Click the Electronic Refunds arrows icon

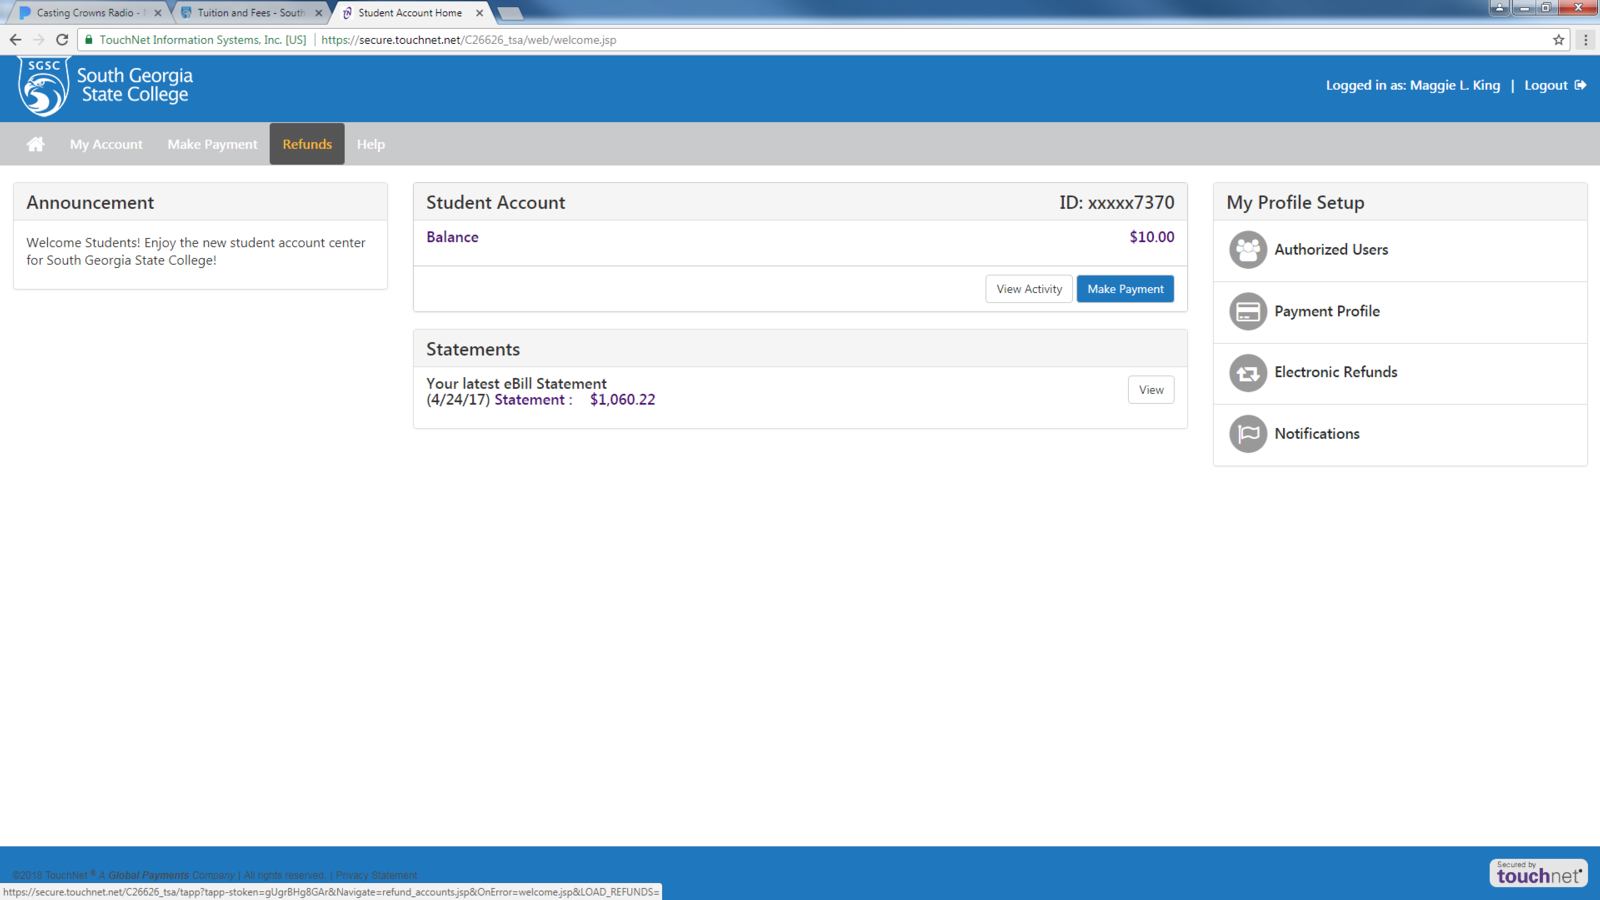click(x=1247, y=373)
